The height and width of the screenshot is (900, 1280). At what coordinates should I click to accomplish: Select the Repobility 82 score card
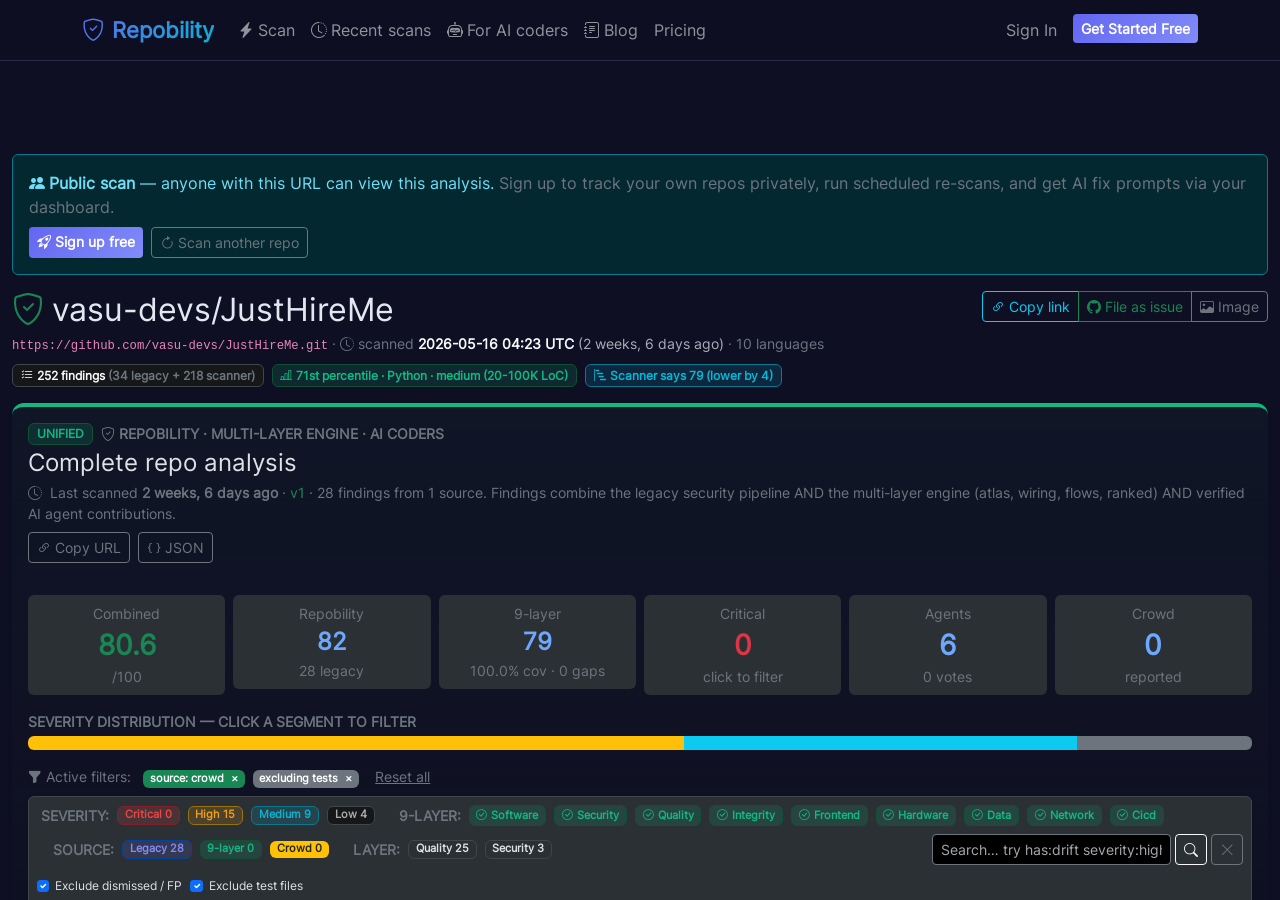332,642
